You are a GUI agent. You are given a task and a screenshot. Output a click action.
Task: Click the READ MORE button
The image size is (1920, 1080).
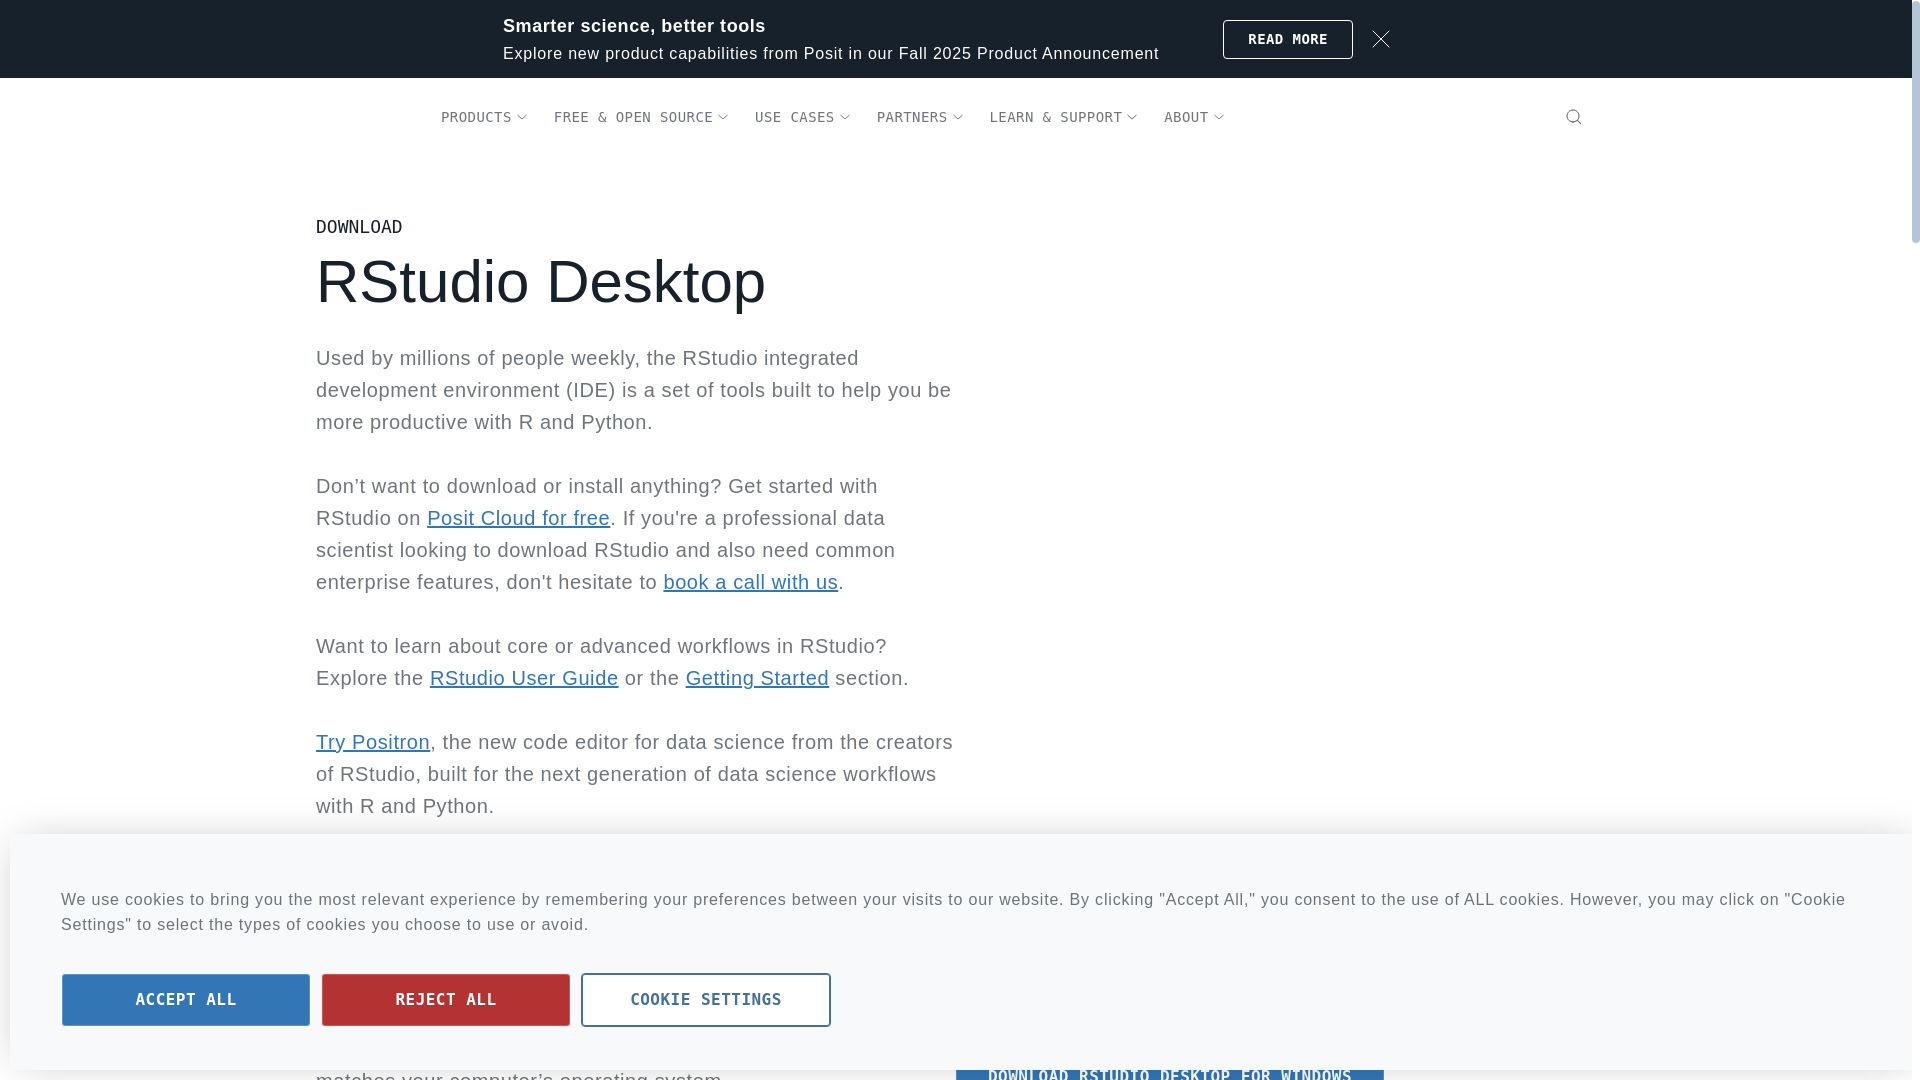1287,40
